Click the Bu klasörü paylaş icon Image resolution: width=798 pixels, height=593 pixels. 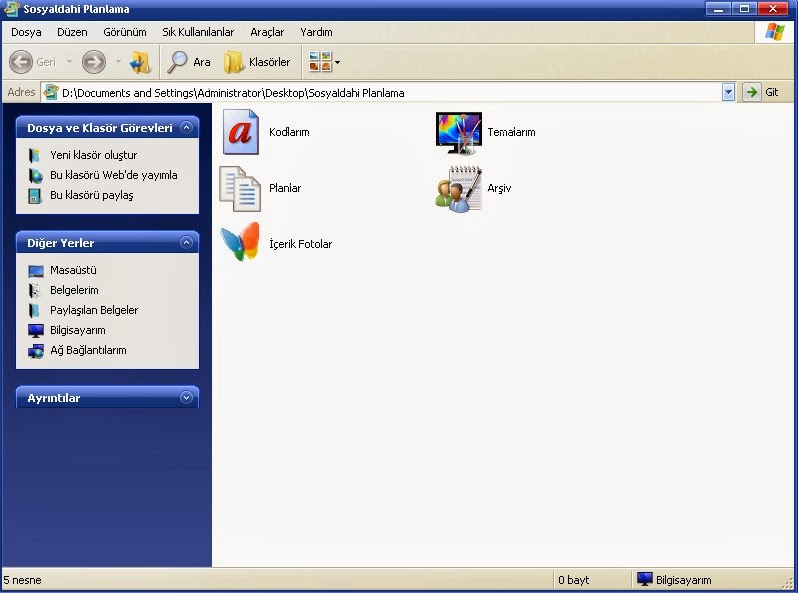[34, 196]
